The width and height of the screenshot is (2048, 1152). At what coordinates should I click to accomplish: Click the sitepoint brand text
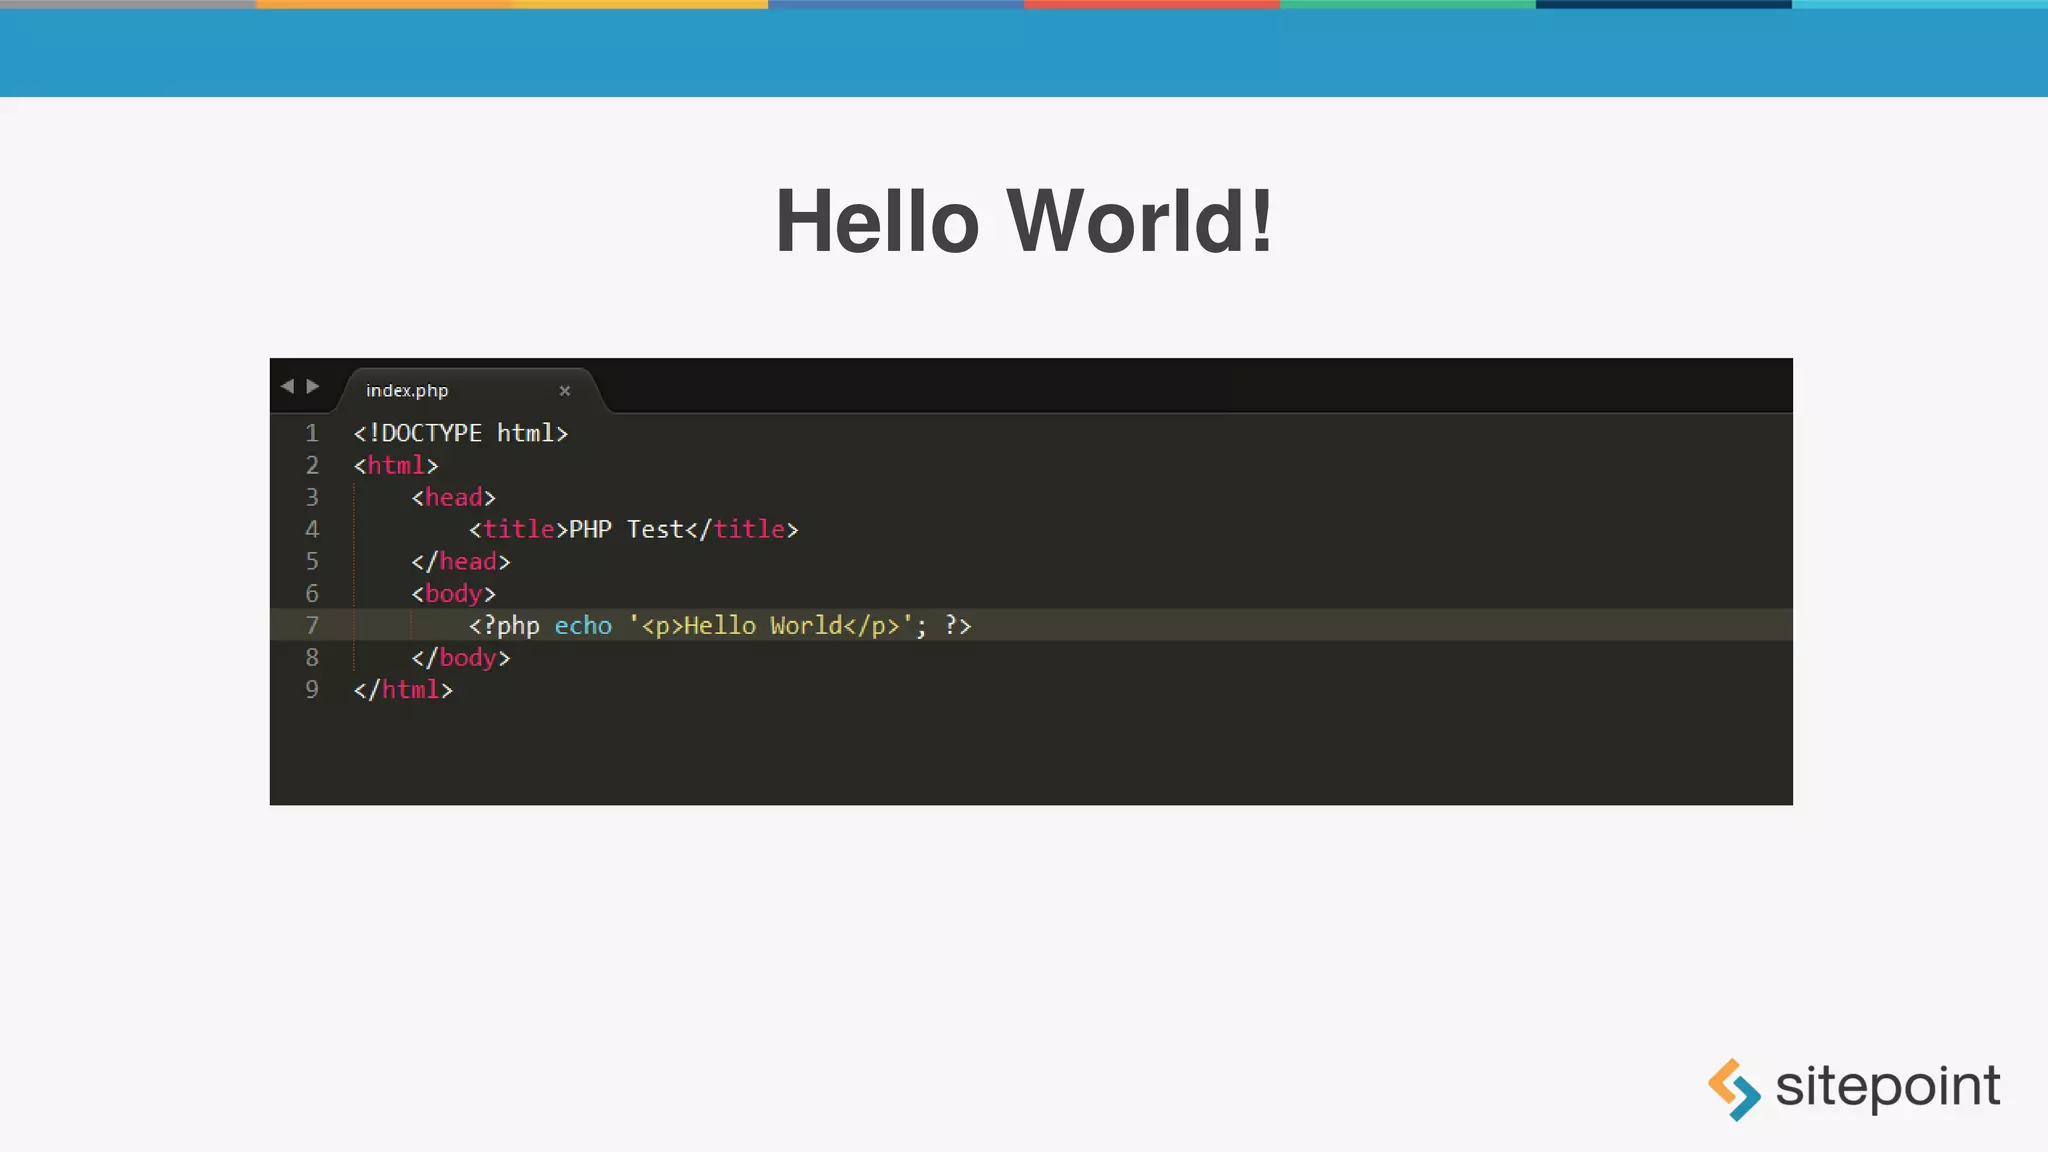tap(1888, 1087)
